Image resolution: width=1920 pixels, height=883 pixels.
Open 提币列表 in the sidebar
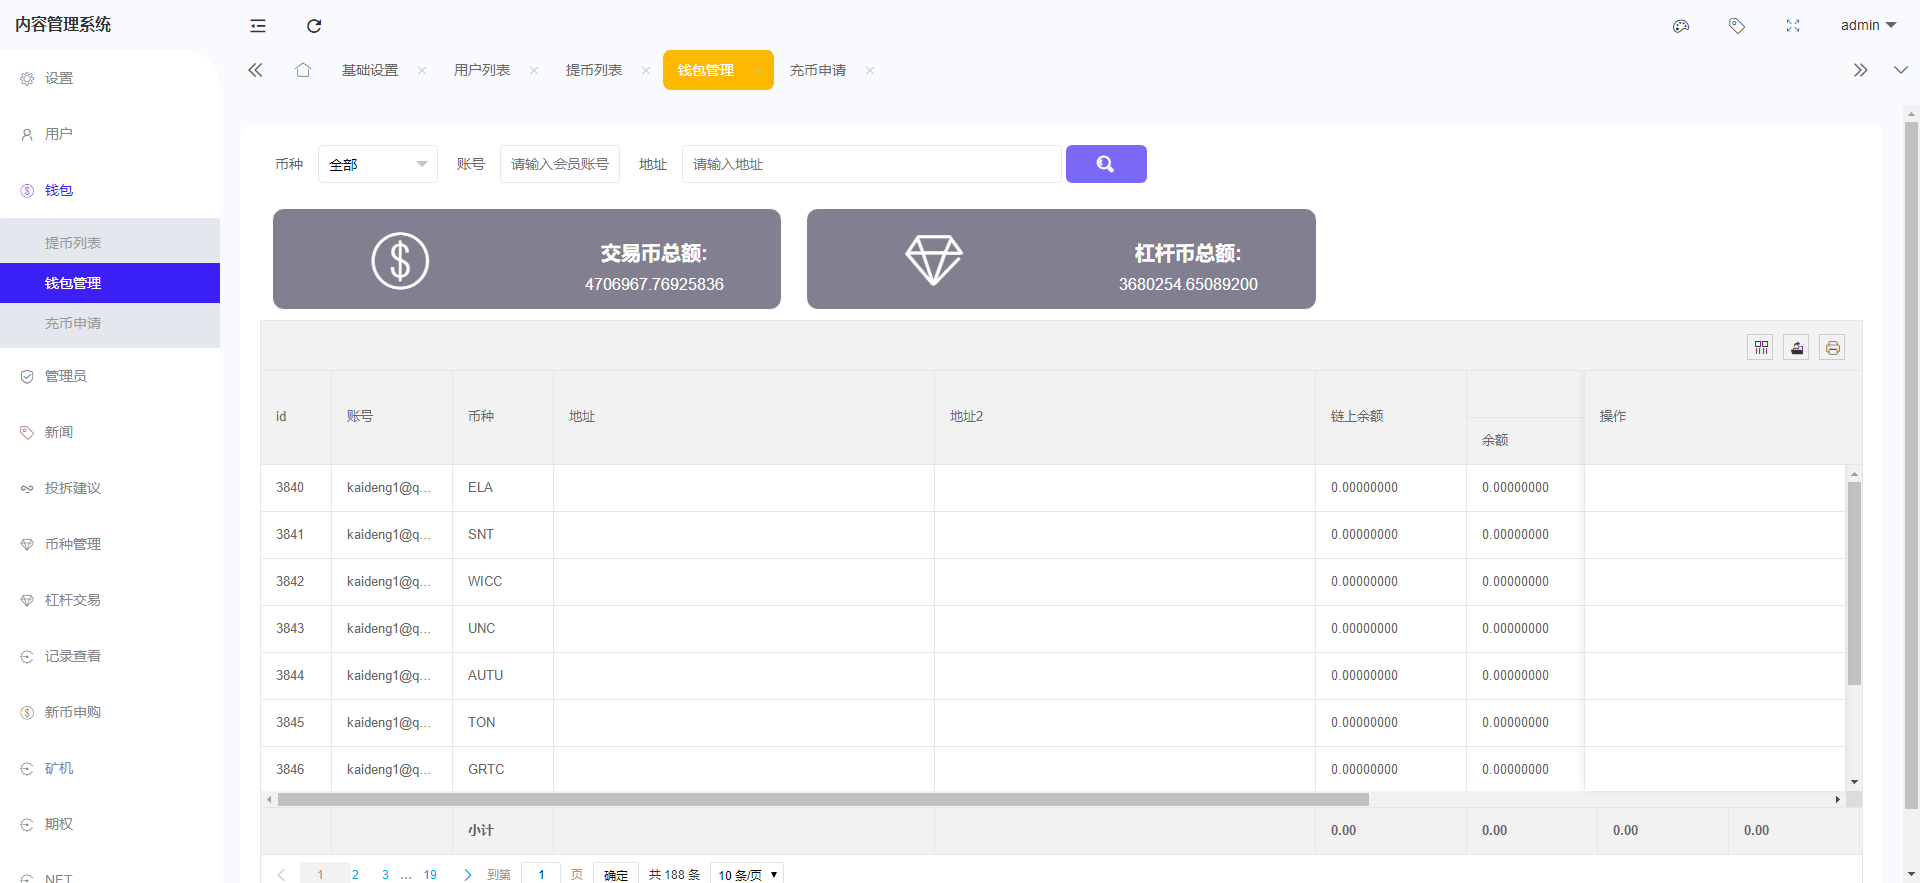click(x=73, y=243)
